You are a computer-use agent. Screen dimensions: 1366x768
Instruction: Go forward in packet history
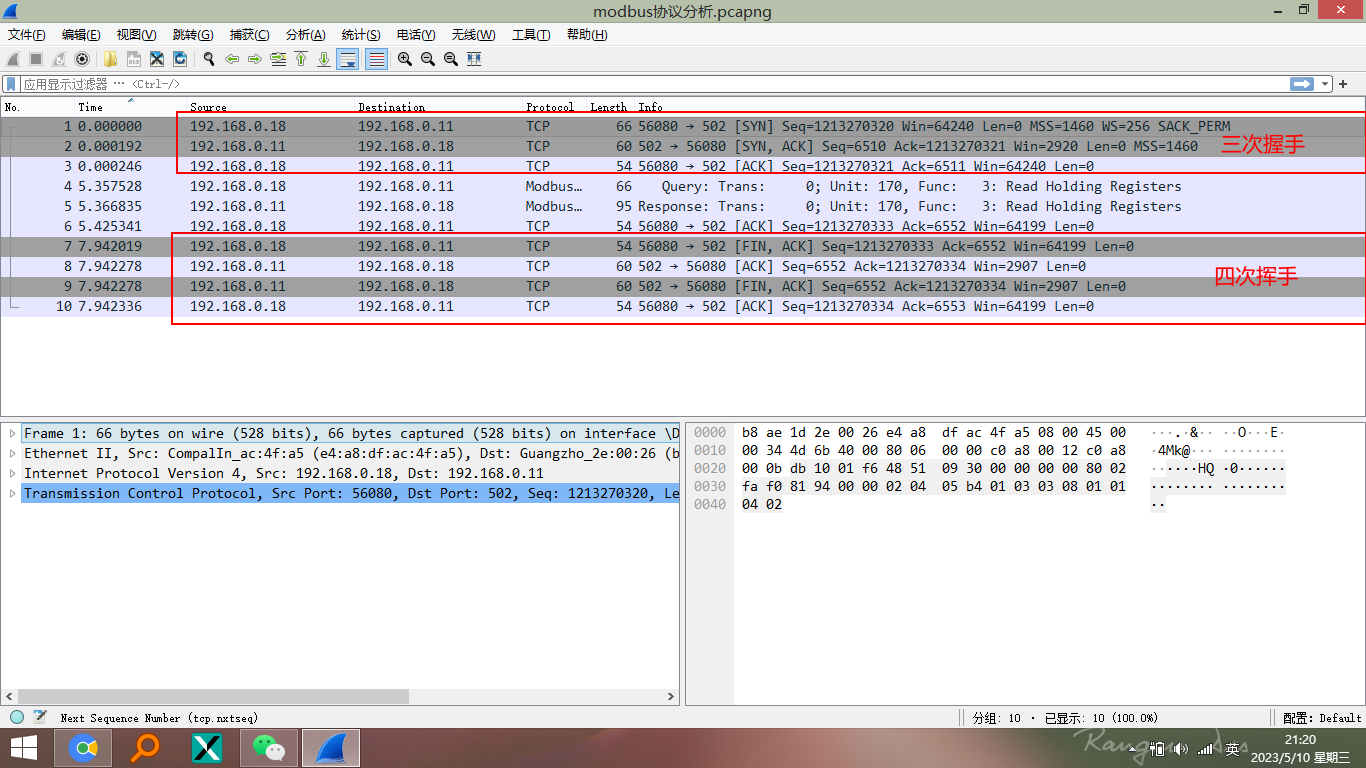pos(254,59)
